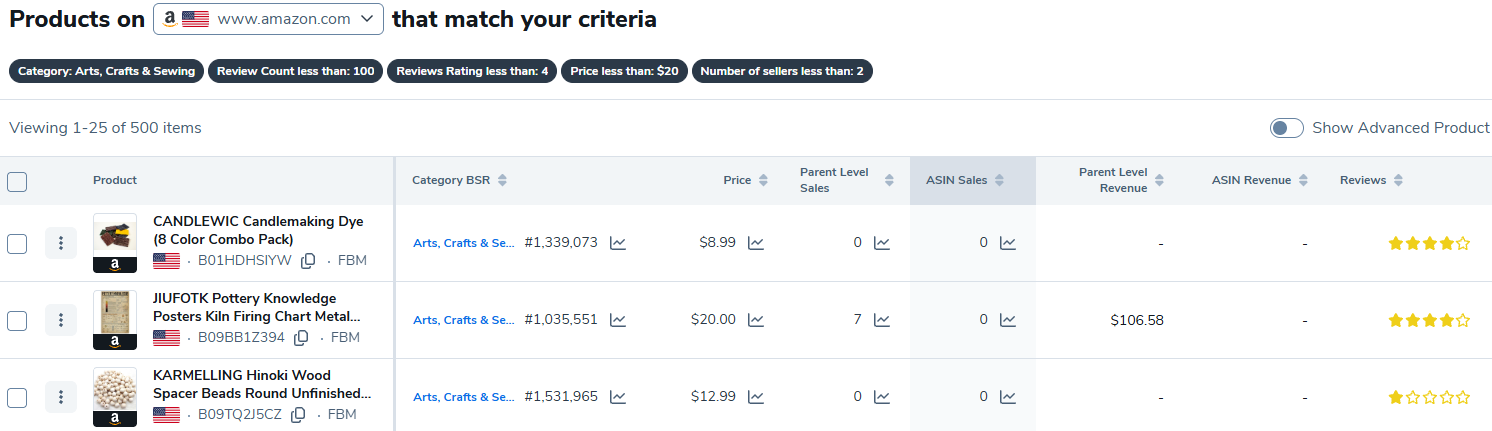1492x431 pixels.
Task: Select the KARMELLING Hinoki Wood Beads checkbox
Action: coord(17,397)
